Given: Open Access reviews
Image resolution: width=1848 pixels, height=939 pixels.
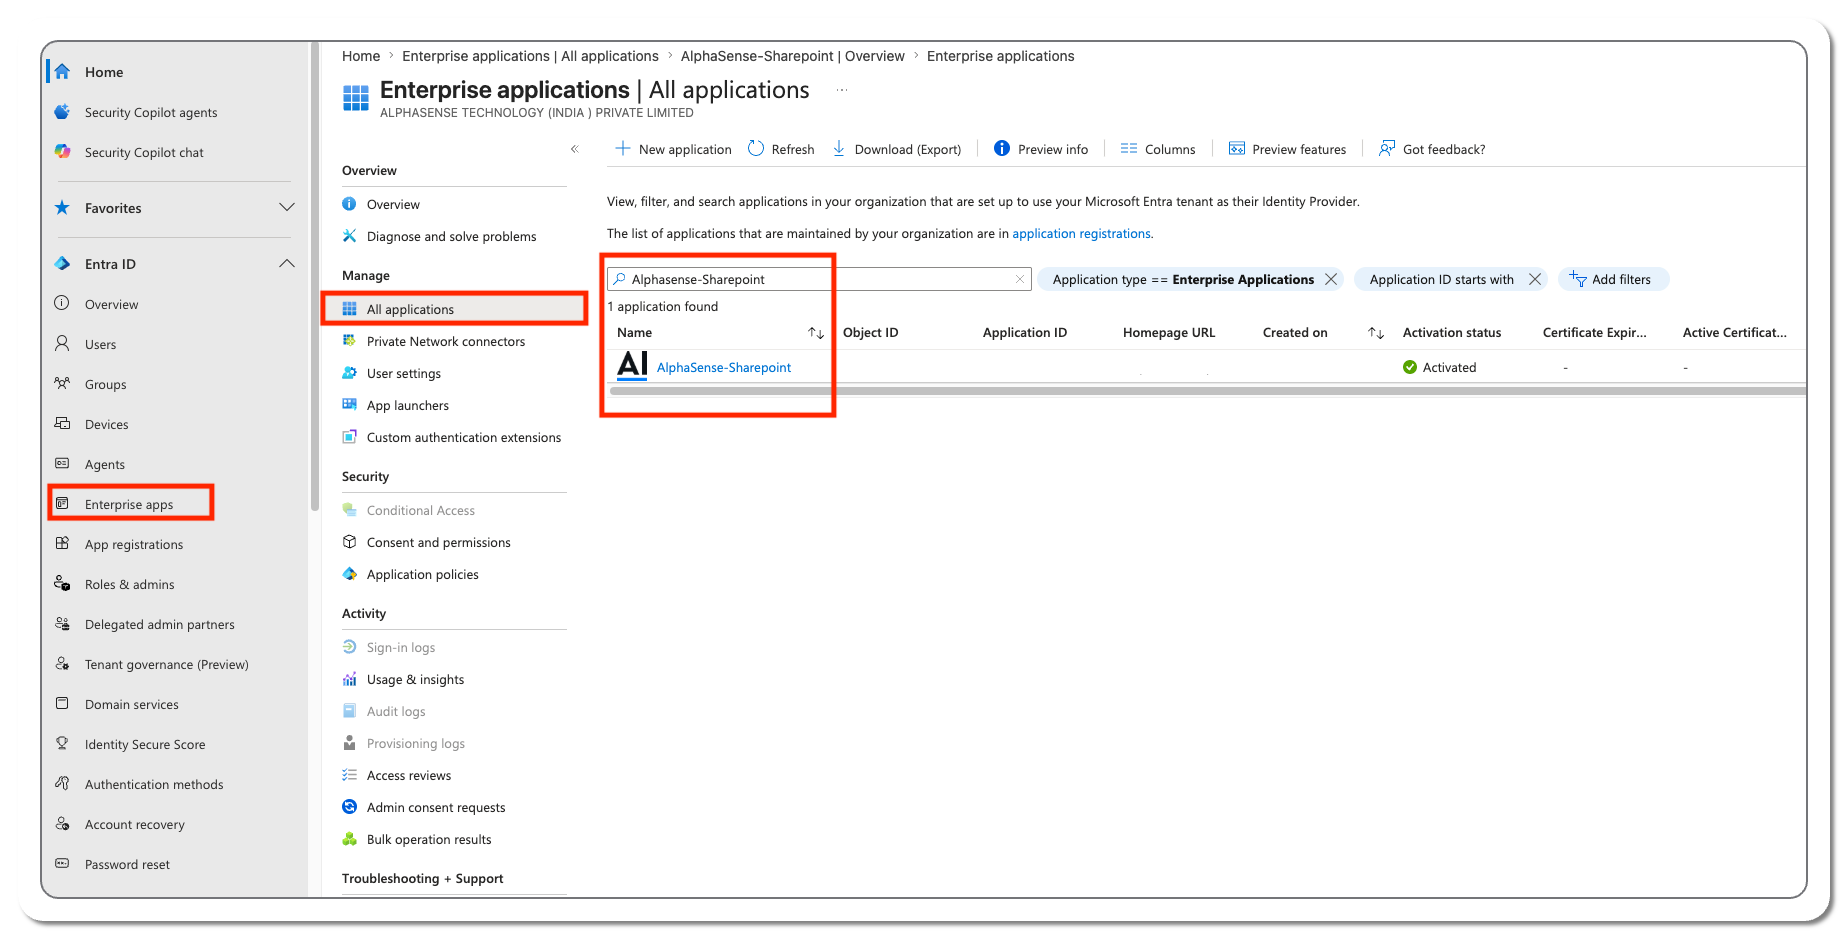Looking at the screenshot, I should tap(408, 776).
